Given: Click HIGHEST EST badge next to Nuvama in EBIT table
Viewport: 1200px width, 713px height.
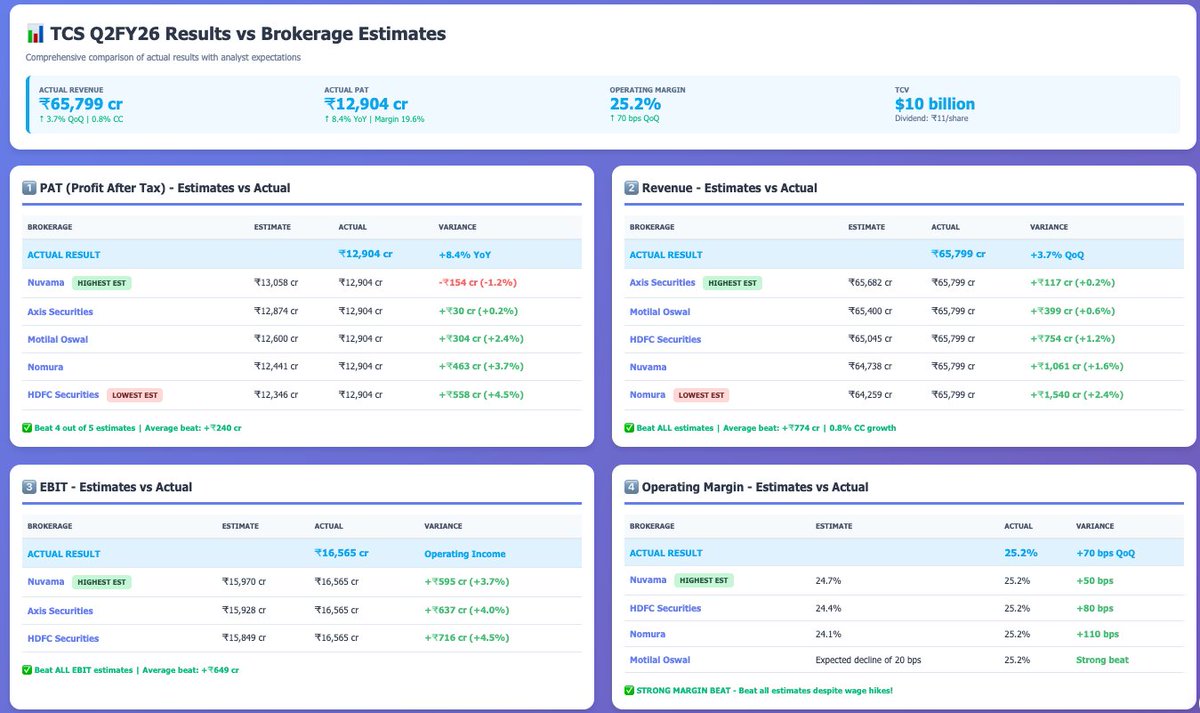Looking at the screenshot, I should click(101, 582).
